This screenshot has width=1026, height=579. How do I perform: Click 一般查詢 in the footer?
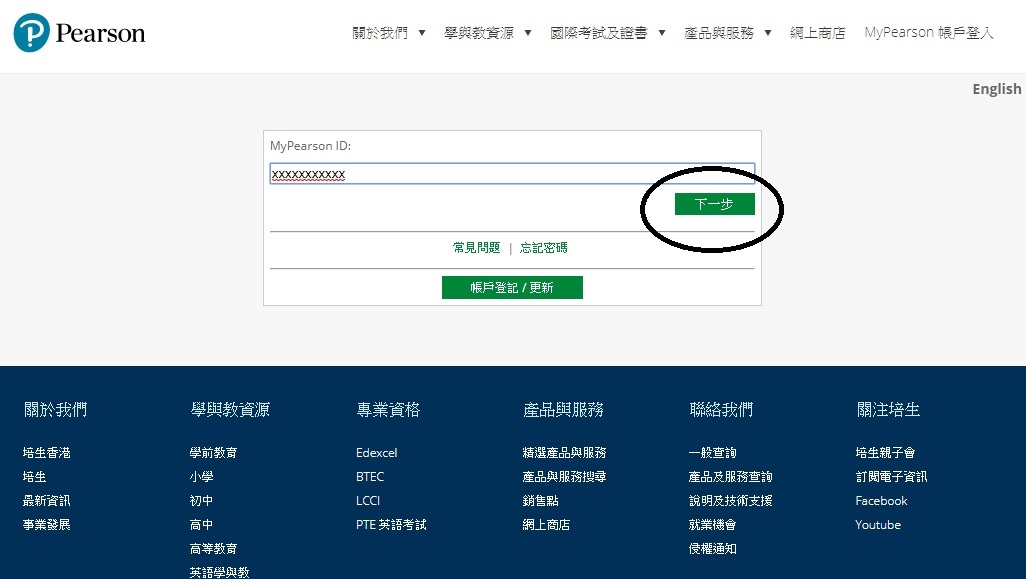713,453
